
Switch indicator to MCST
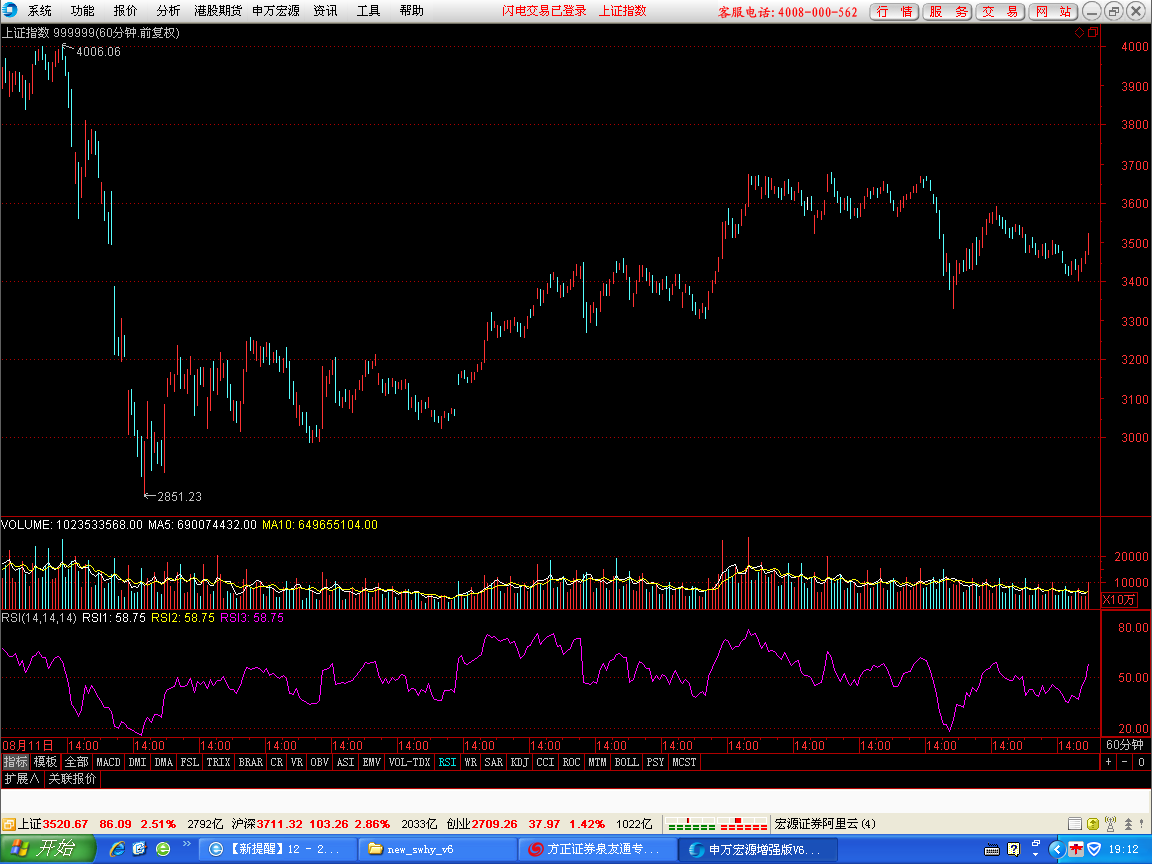click(x=684, y=762)
